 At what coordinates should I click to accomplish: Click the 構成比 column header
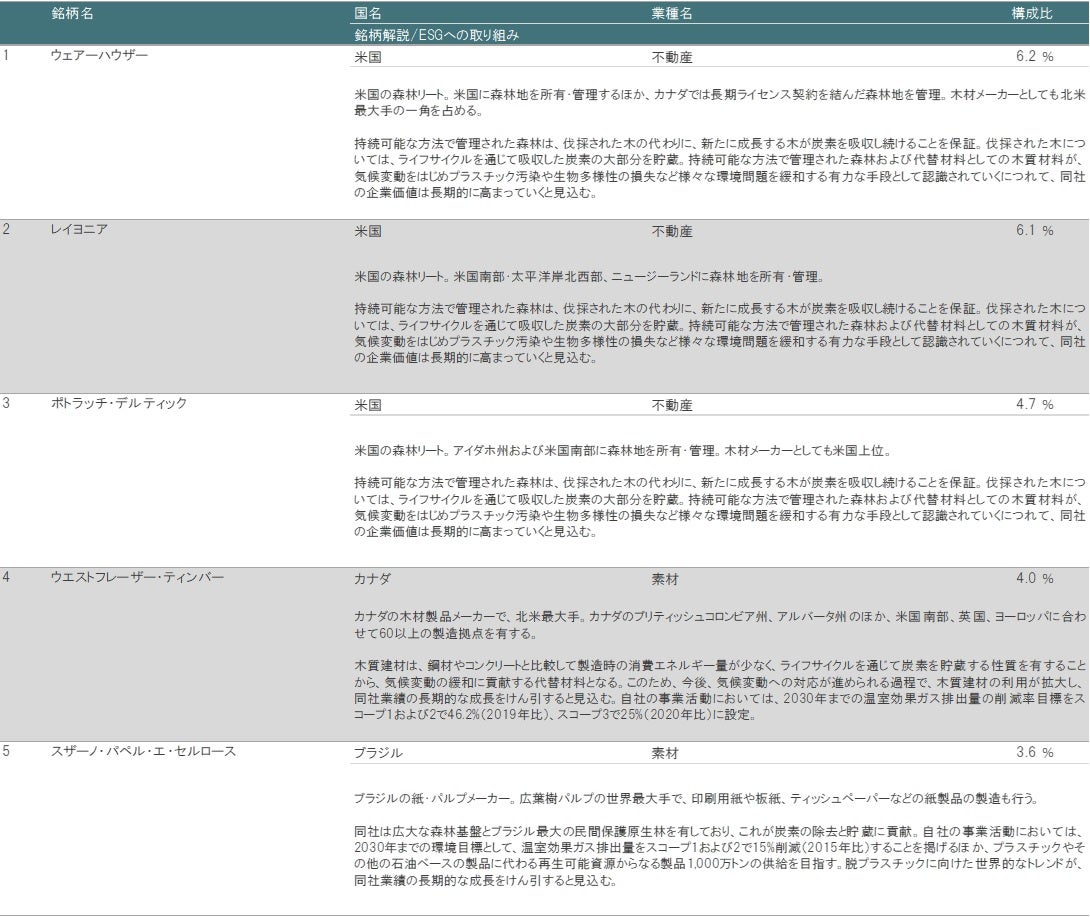(1032, 15)
